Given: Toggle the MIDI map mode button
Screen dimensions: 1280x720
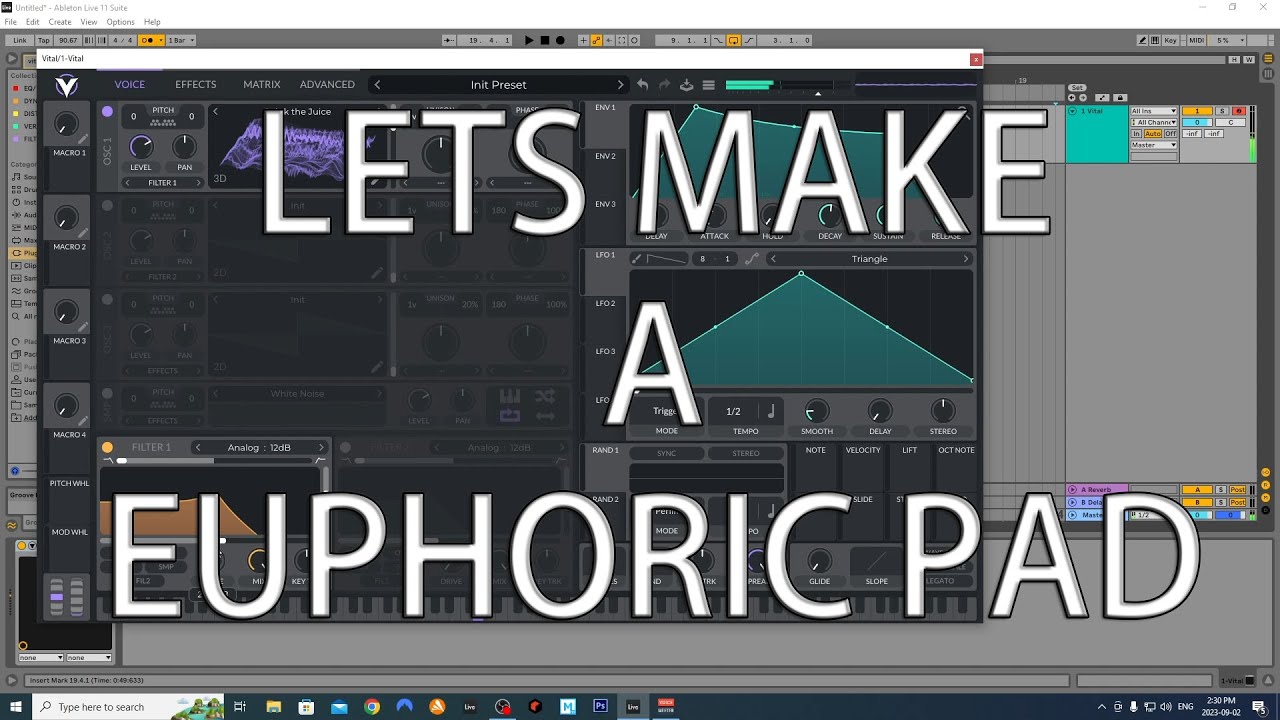Looking at the screenshot, I should pos(1196,40).
